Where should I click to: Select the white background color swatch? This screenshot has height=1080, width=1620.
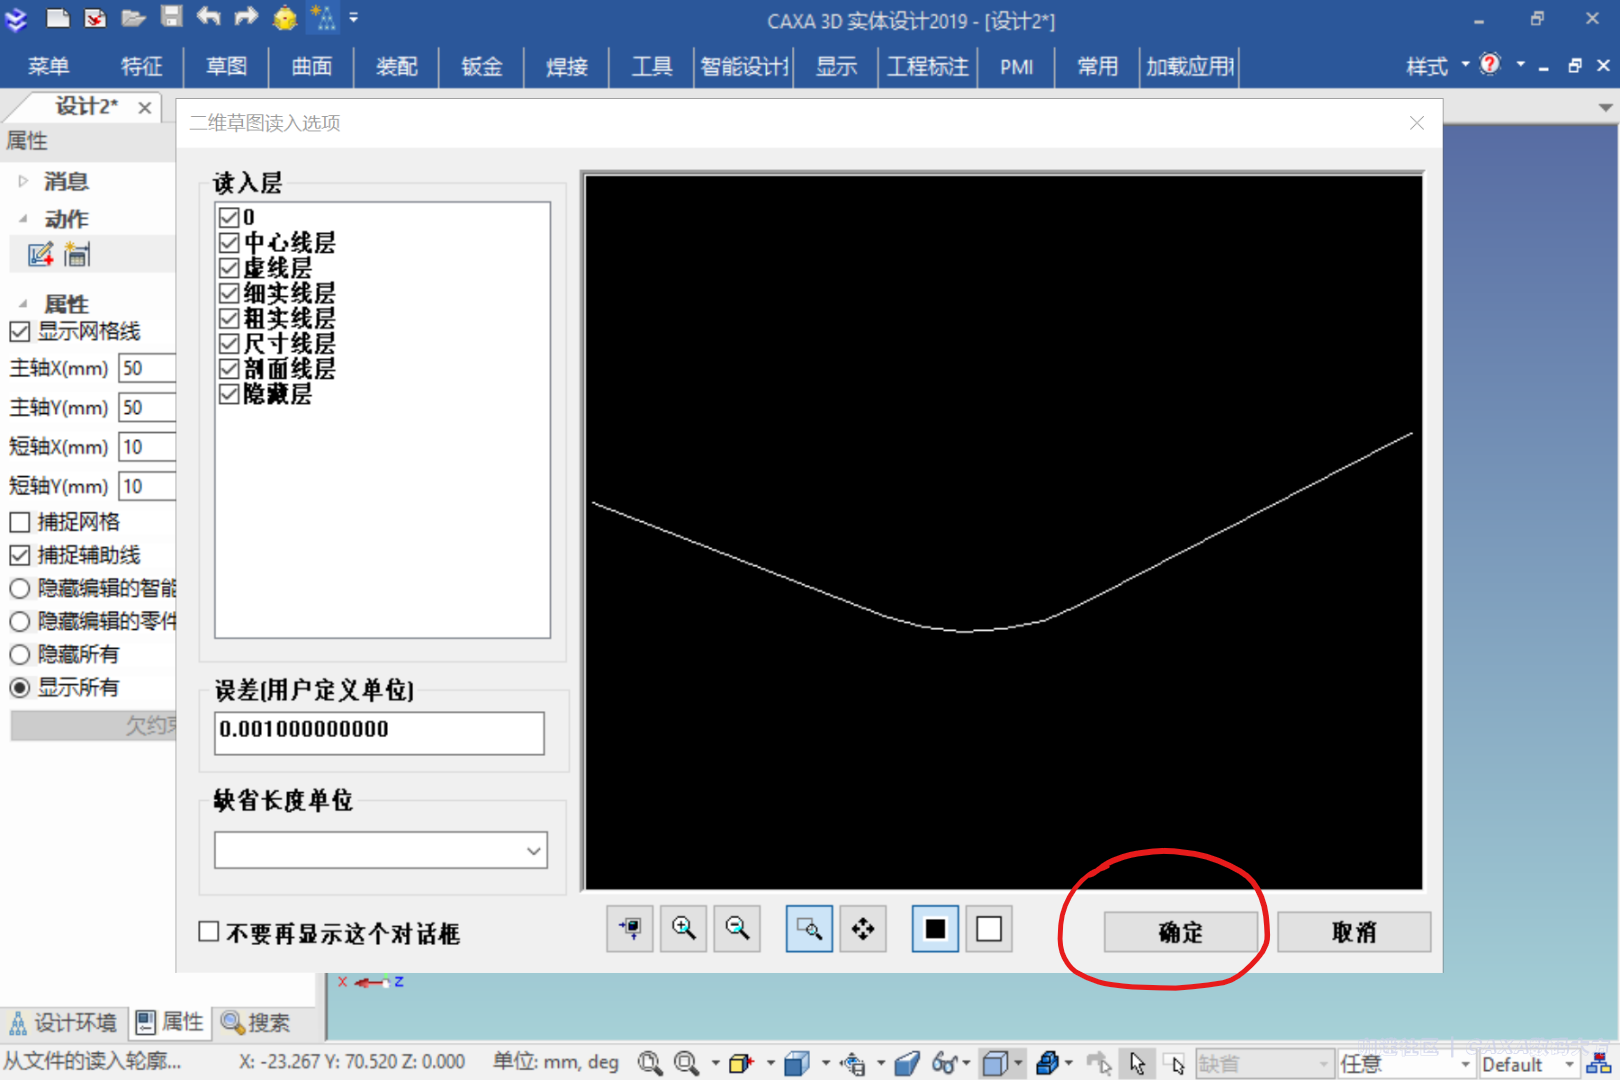point(989,929)
